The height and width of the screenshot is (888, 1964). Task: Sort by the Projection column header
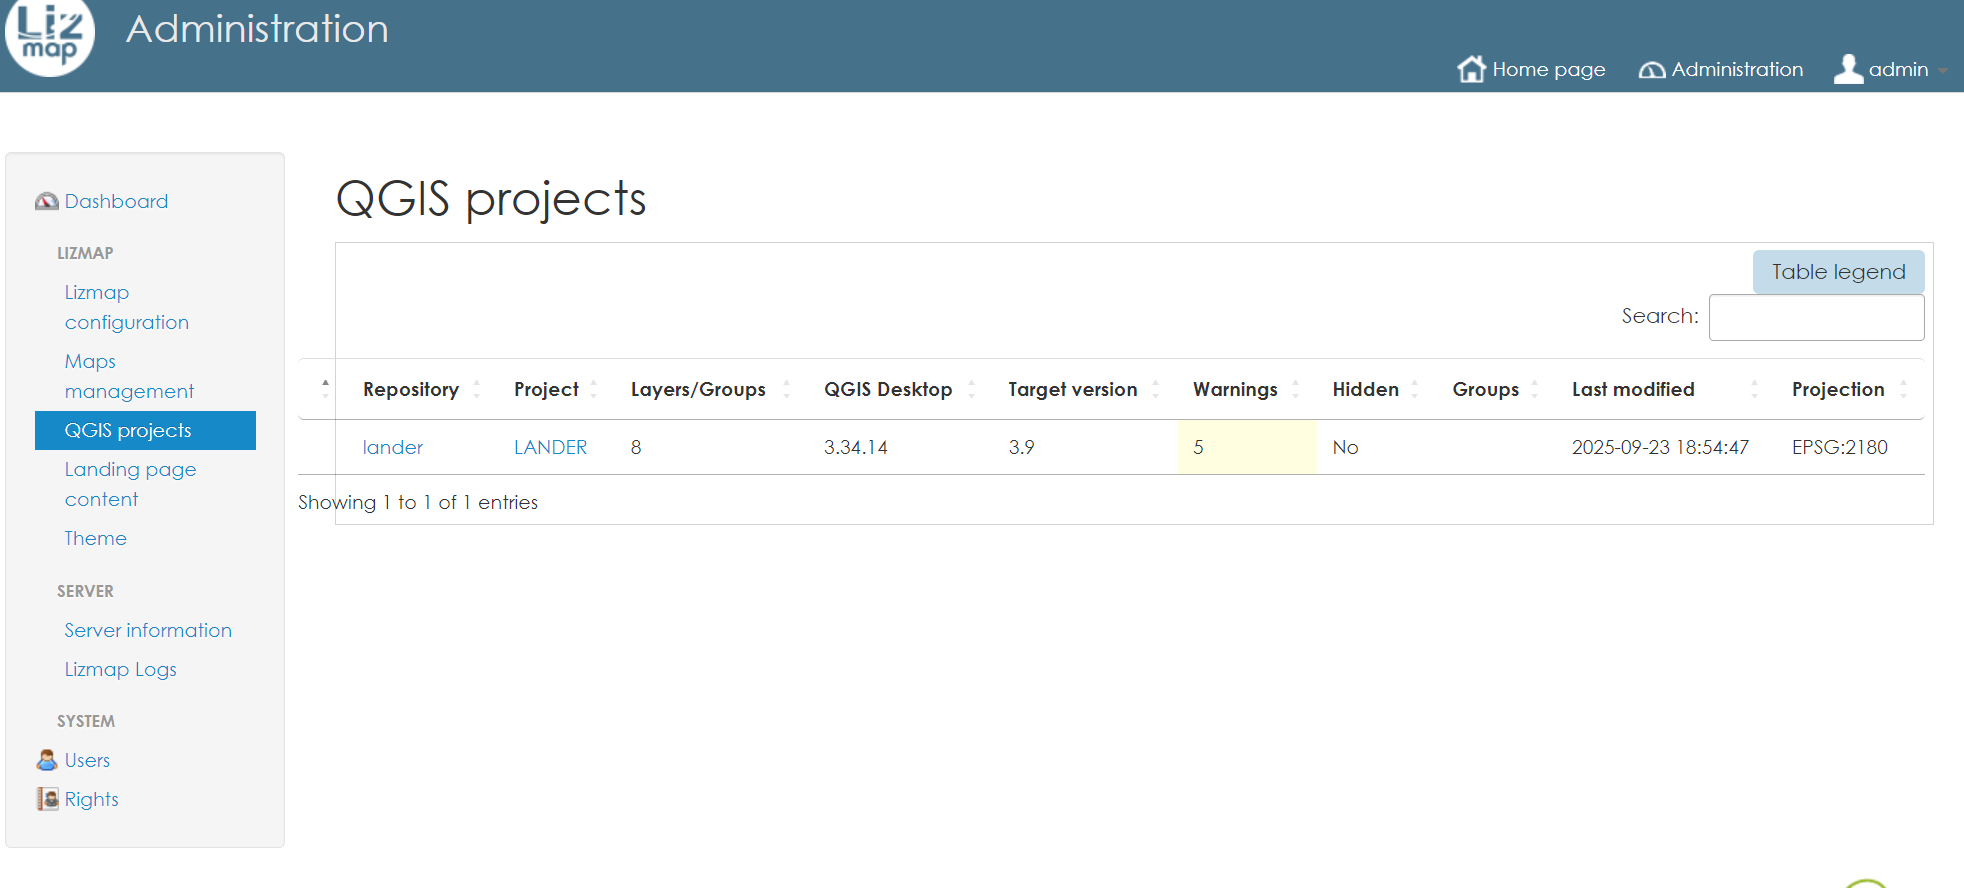click(x=1837, y=389)
